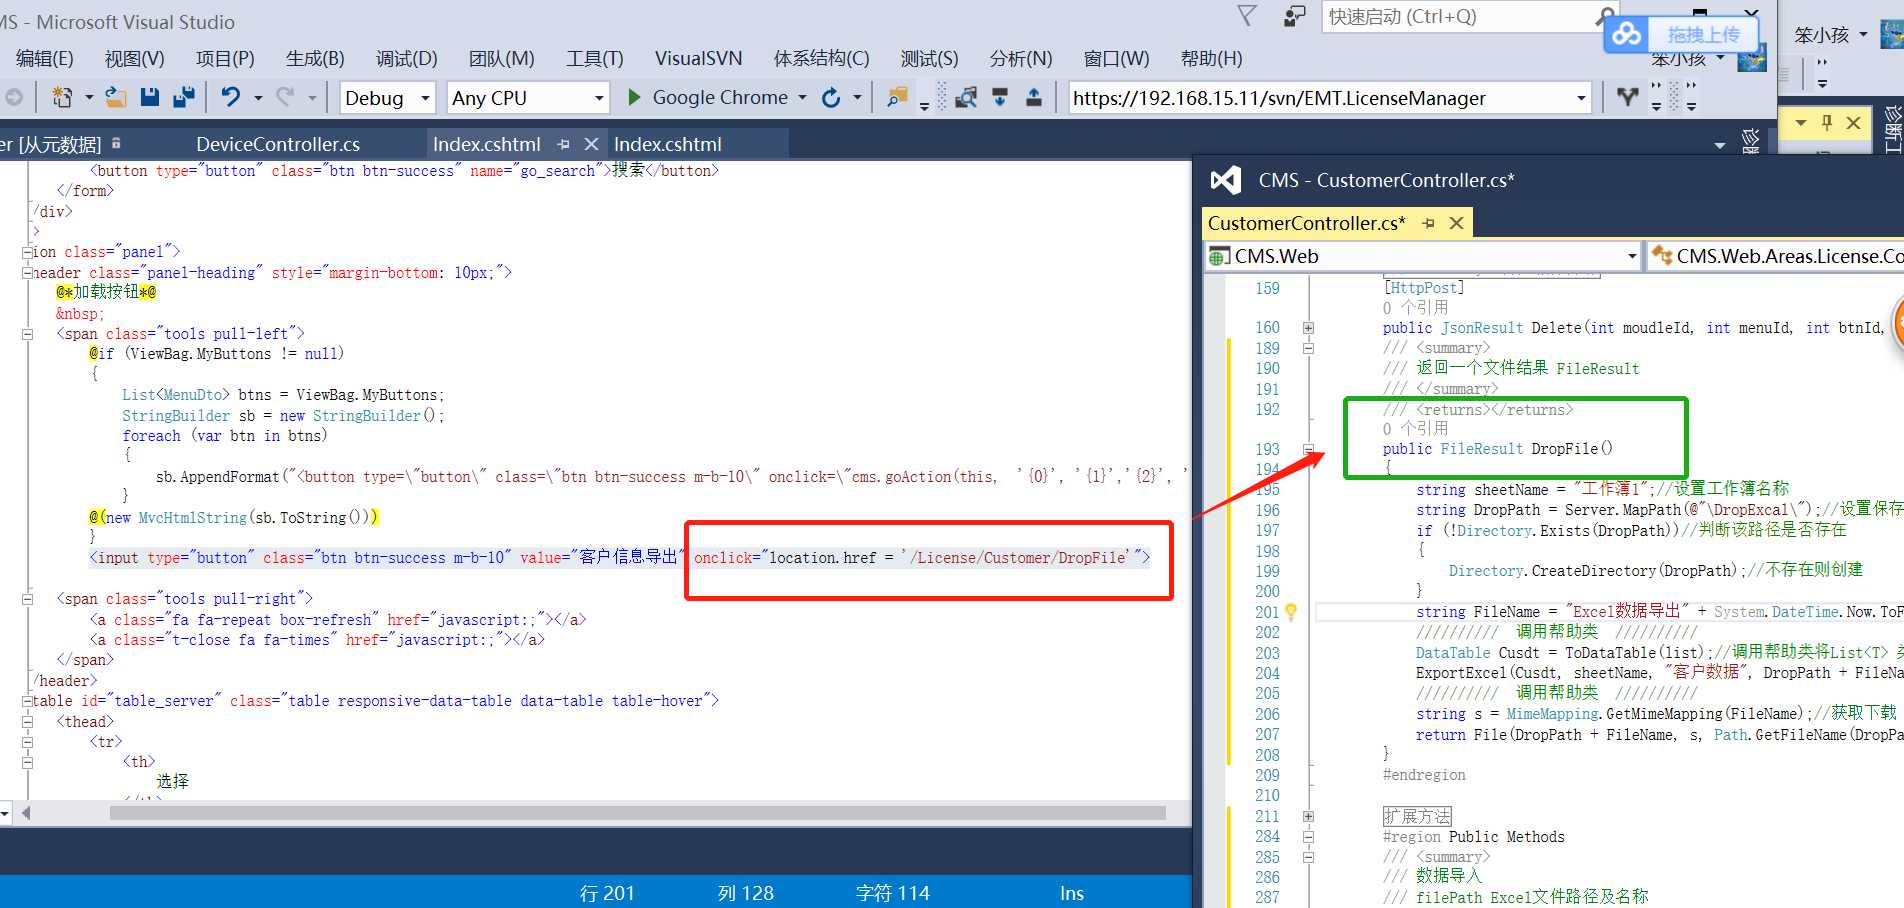This screenshot has width=1904, height=908.
Task: Collapse the panel-heading header block
Action: click(x=28, y=273)
